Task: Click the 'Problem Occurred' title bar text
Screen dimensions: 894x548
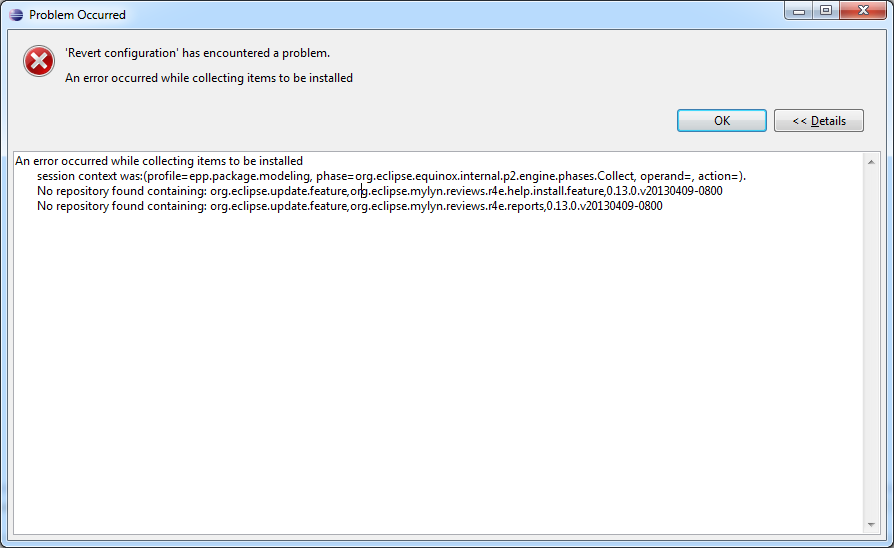Action: [77, 15]
